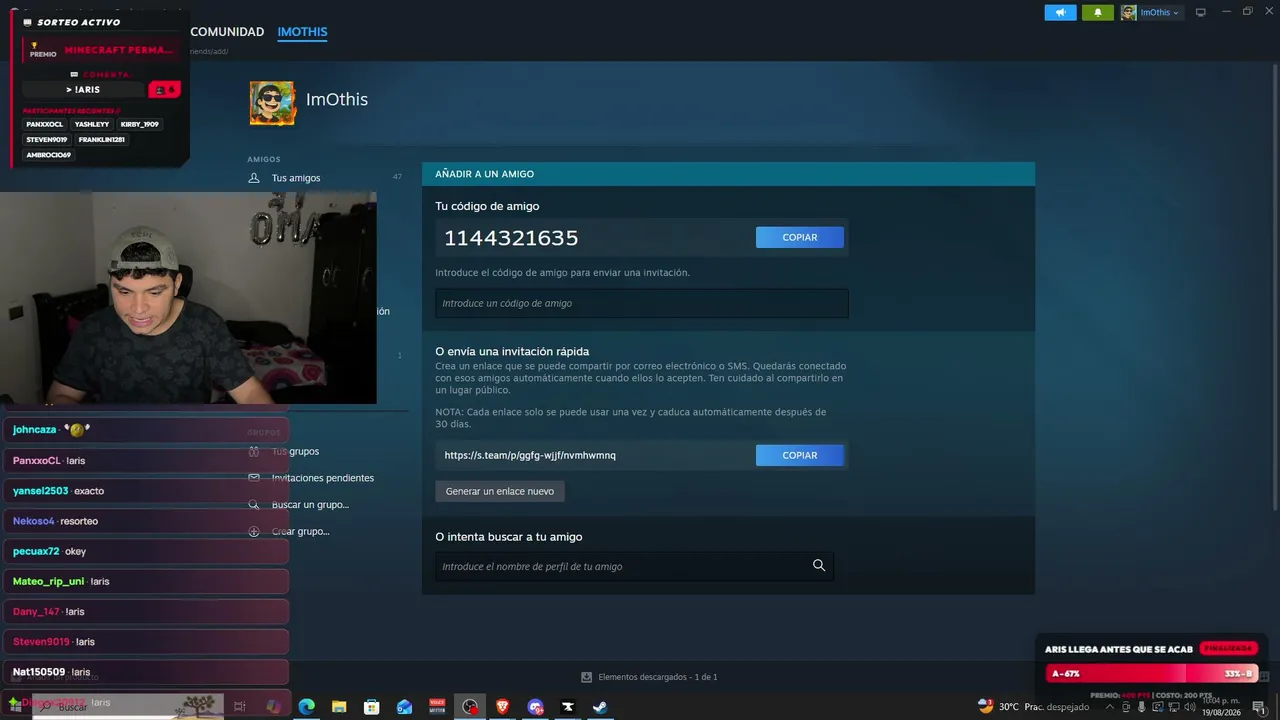The width and height of the screenshot is (1280, 720).
Task: Open Outlook from taskbar
Action: point(404,707)
